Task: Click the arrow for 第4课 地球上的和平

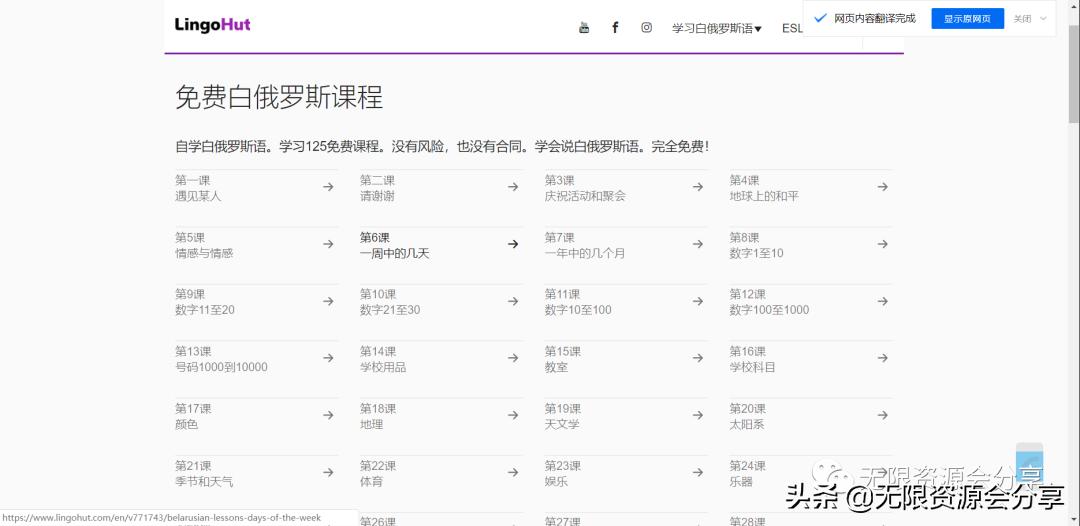Action: 882,187
